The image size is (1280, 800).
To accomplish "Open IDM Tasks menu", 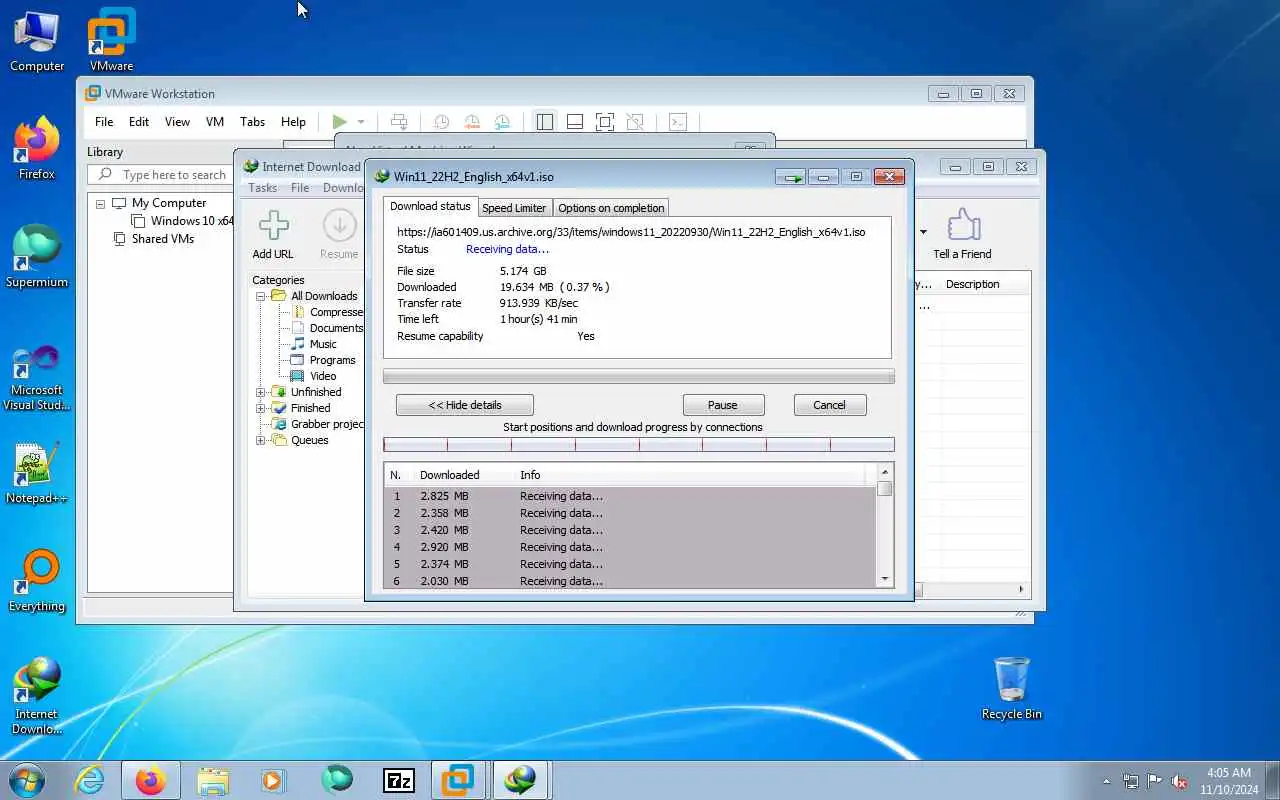I will (262, 188).
